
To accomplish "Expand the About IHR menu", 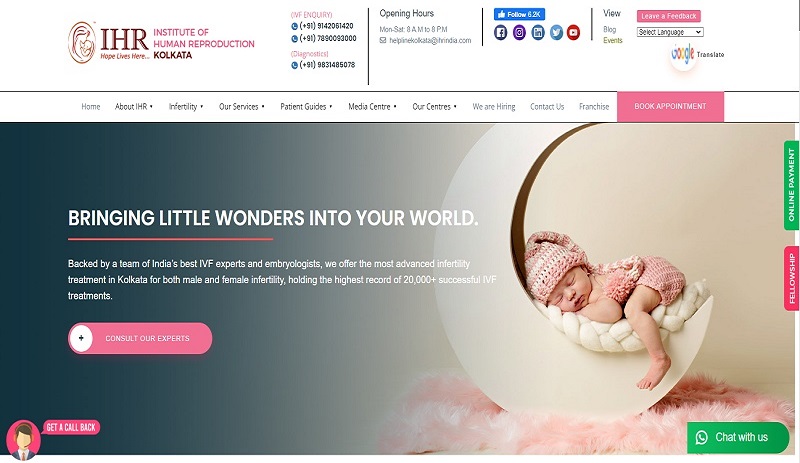I will click(x=134, y=107).
